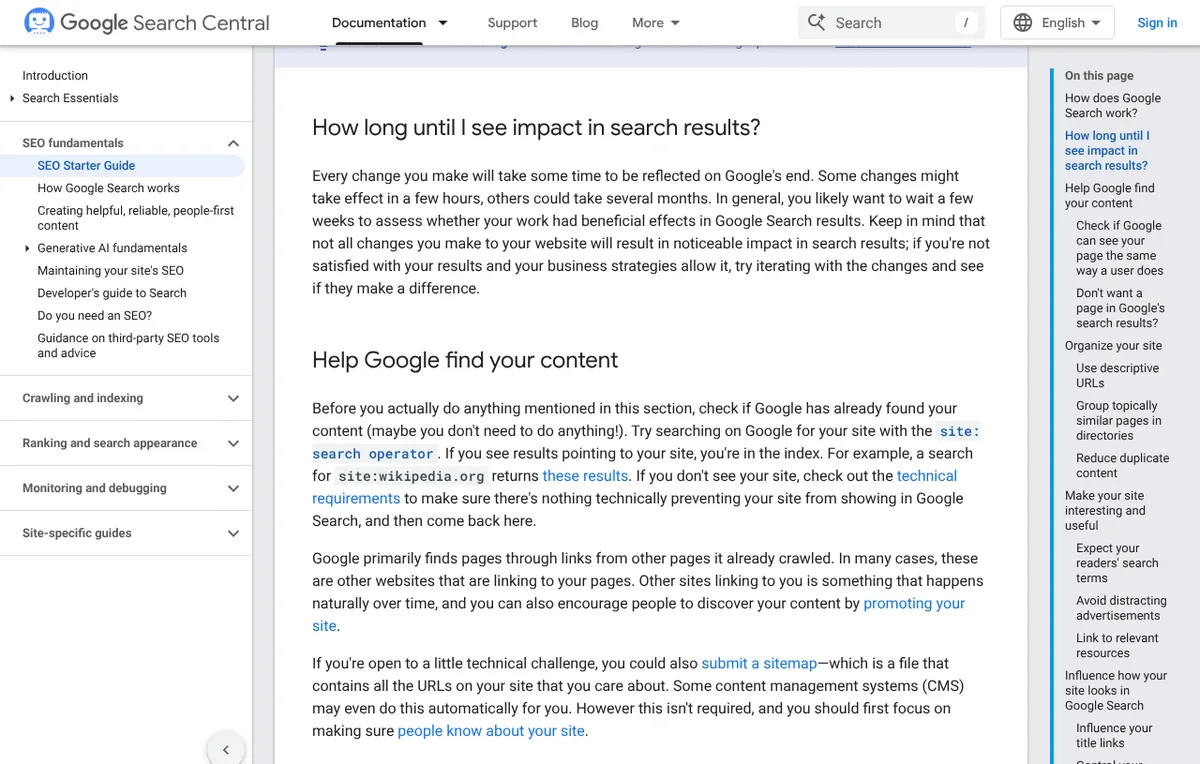The width and height of the screenshot is (1200, 764).
Task: Collapse the left navigation with the arrow button
Action: [226, 749]
